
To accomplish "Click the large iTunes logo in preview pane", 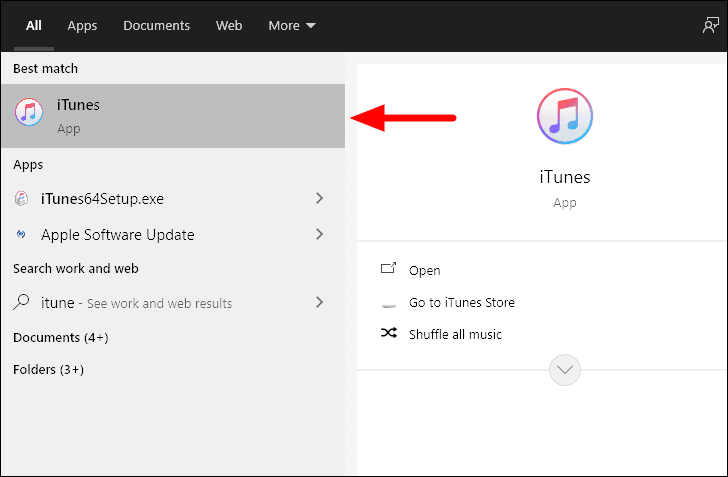I will click(565, 116).
